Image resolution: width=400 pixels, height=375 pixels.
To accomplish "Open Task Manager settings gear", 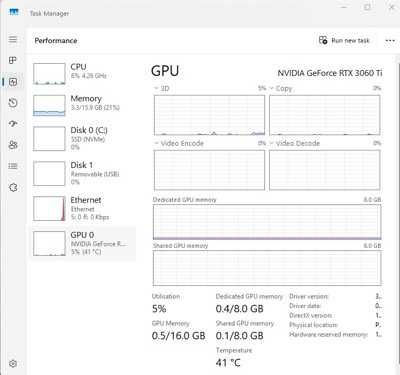I will [13, 364].
